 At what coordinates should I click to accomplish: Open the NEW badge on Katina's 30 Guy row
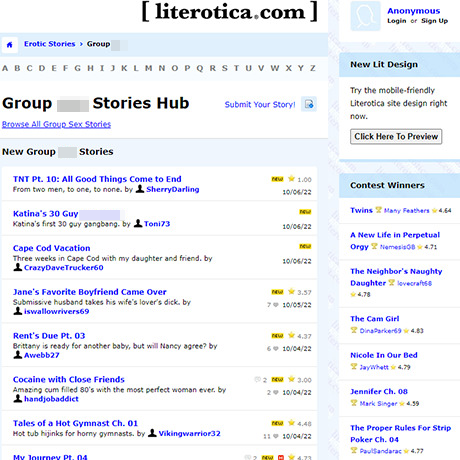coord(305,212)
